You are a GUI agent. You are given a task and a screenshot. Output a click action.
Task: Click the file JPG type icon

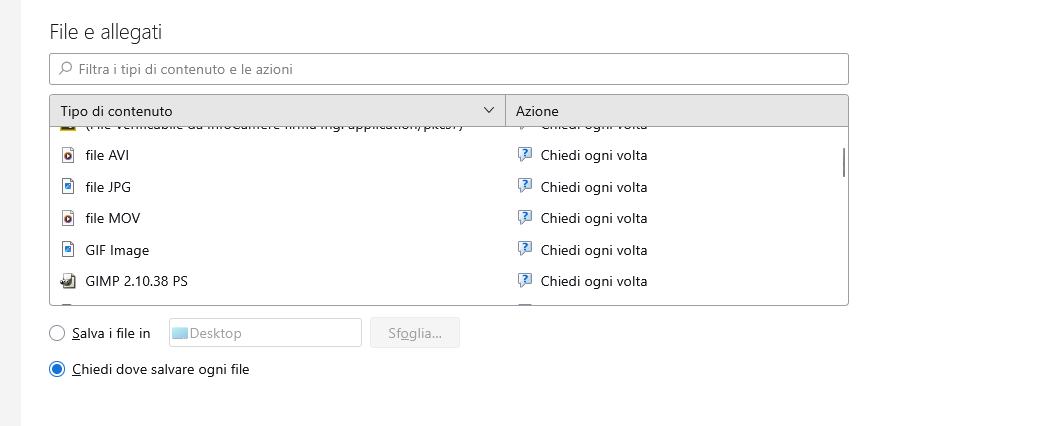[x=68, y=187]
